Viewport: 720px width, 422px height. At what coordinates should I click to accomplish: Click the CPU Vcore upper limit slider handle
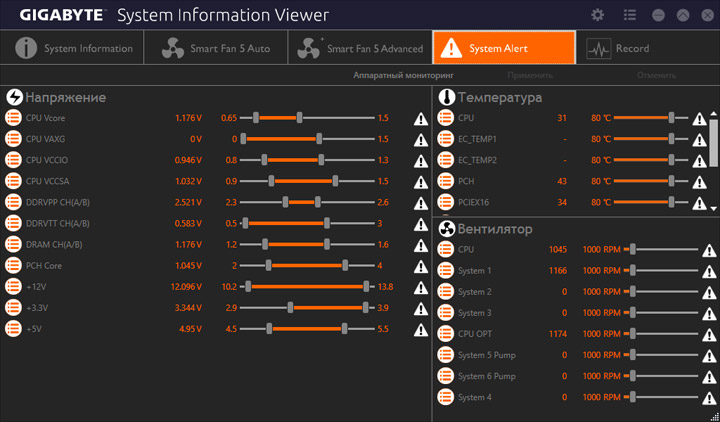(x=299, y=118)
